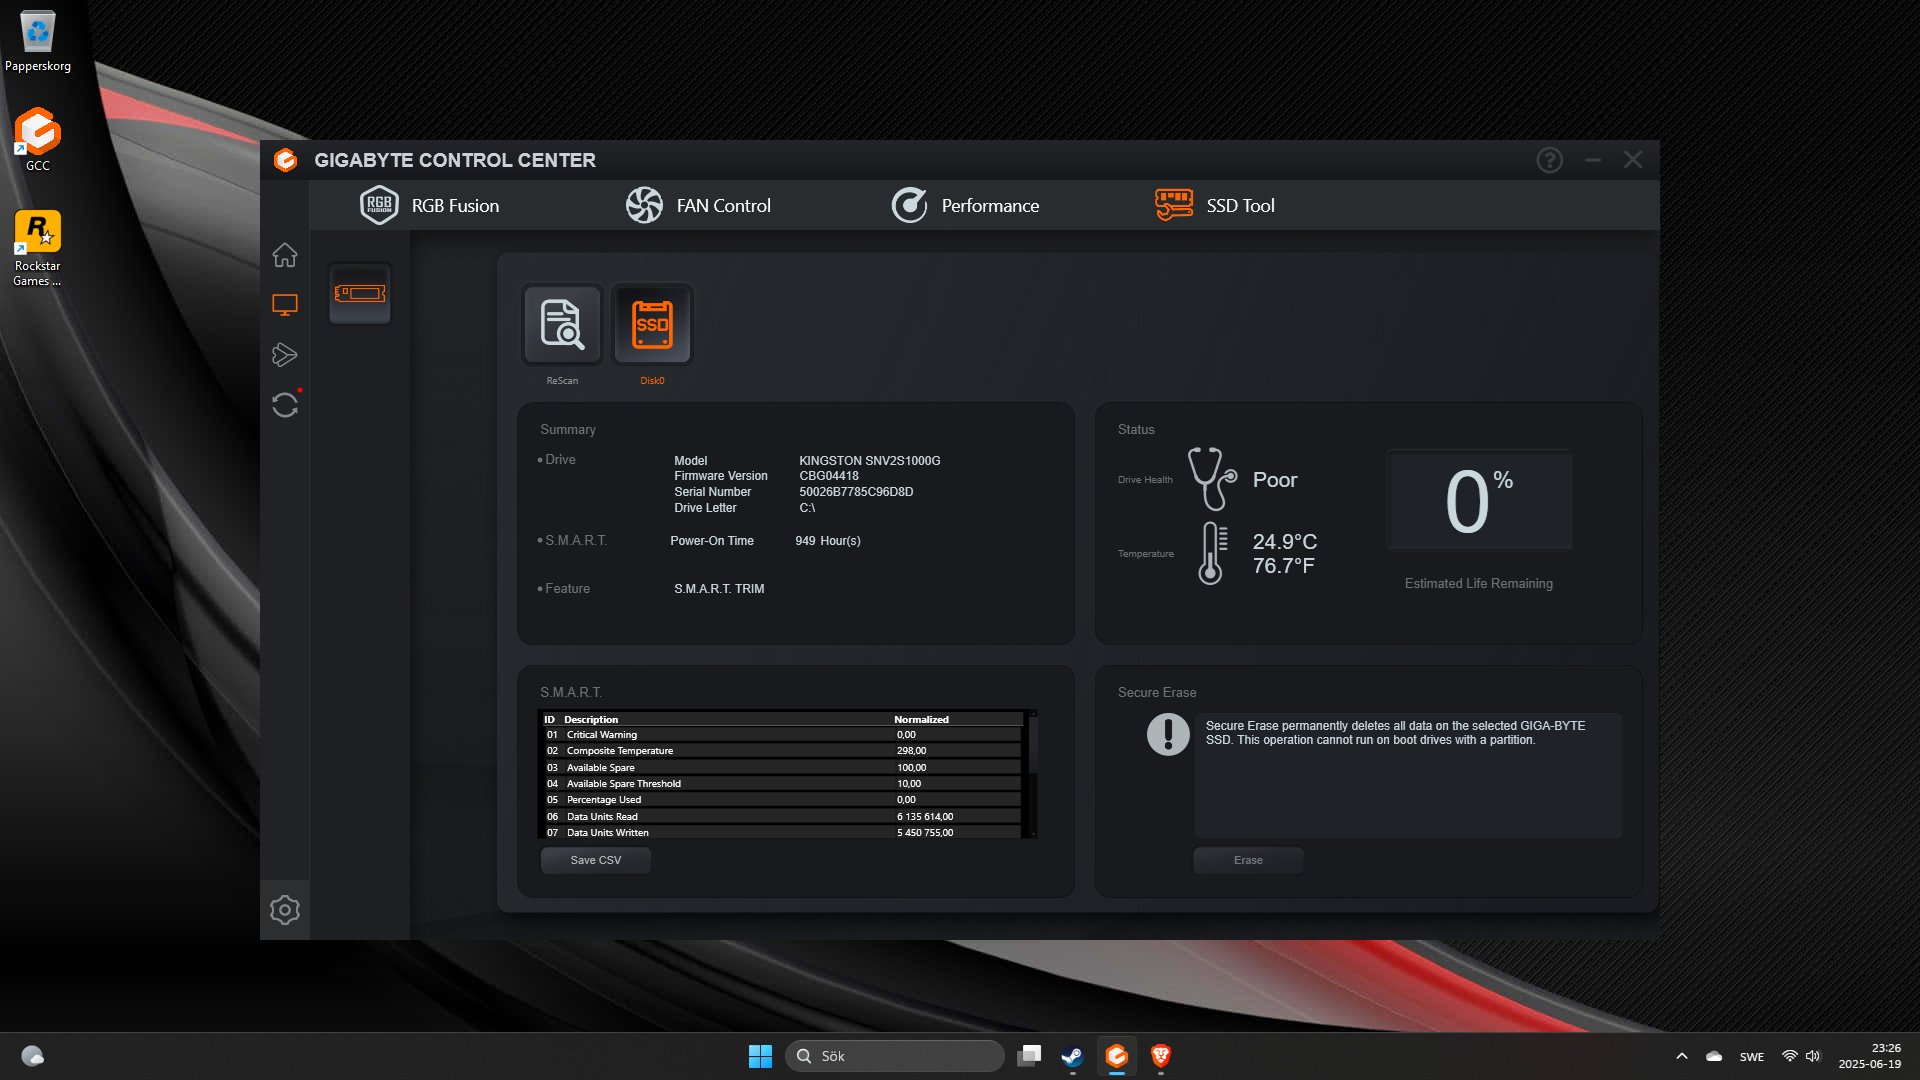Click the Normalized column header

(x=921, y=720)
